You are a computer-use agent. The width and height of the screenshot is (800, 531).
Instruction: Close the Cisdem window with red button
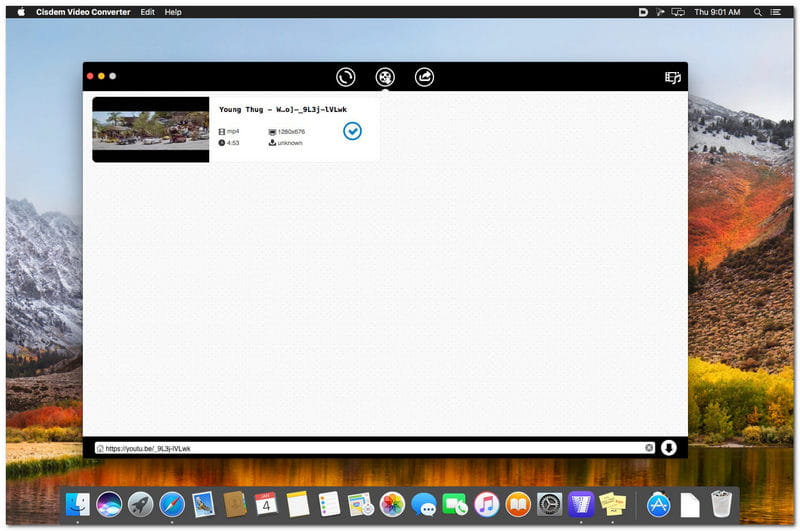[x=90, y=76]
